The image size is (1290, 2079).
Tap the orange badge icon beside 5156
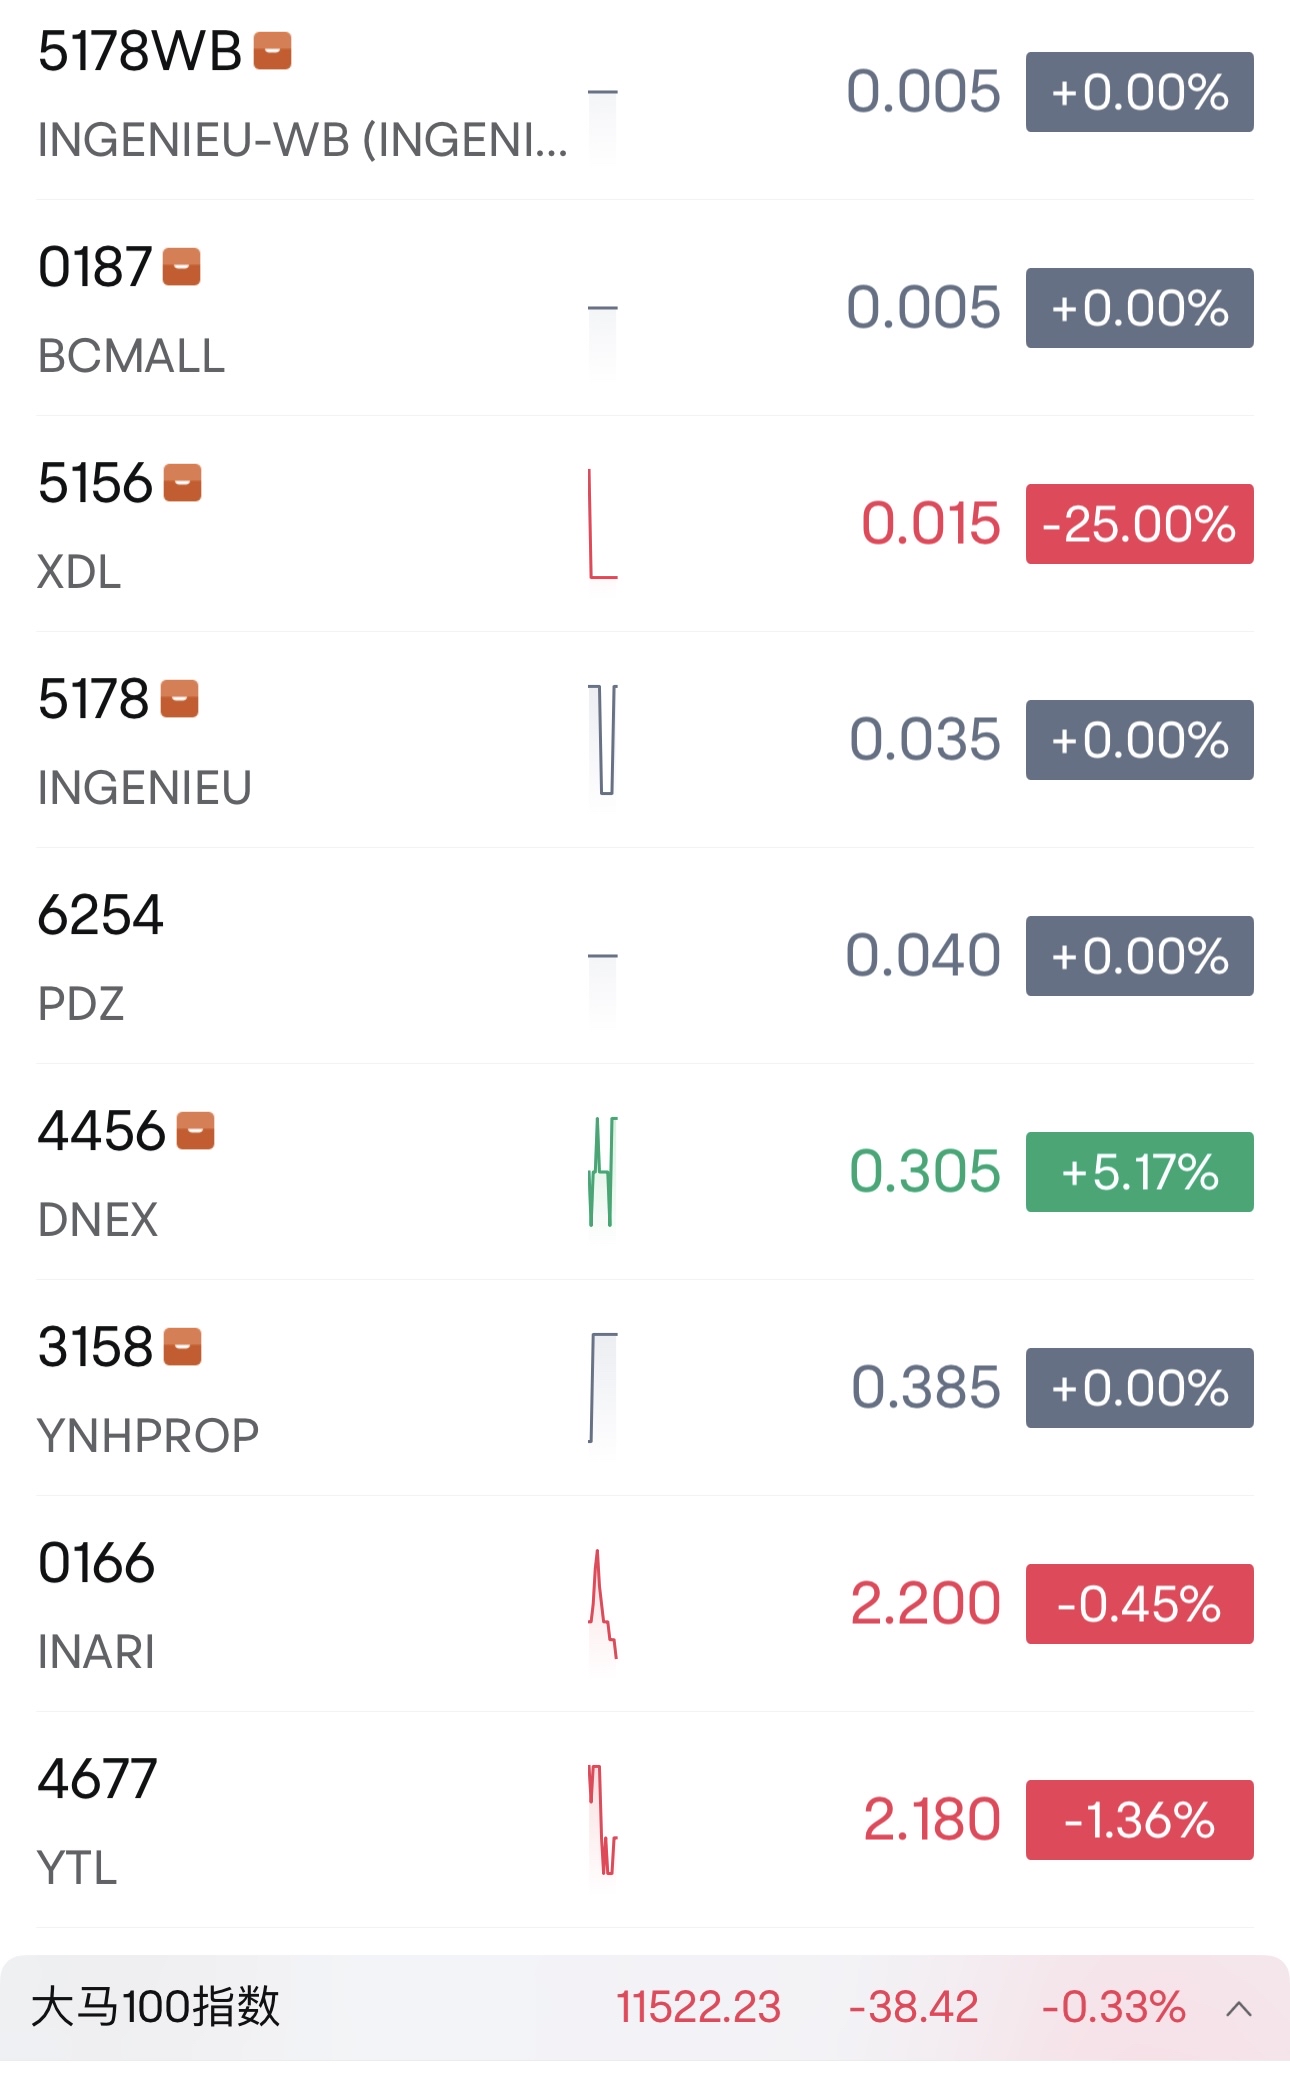182,483
